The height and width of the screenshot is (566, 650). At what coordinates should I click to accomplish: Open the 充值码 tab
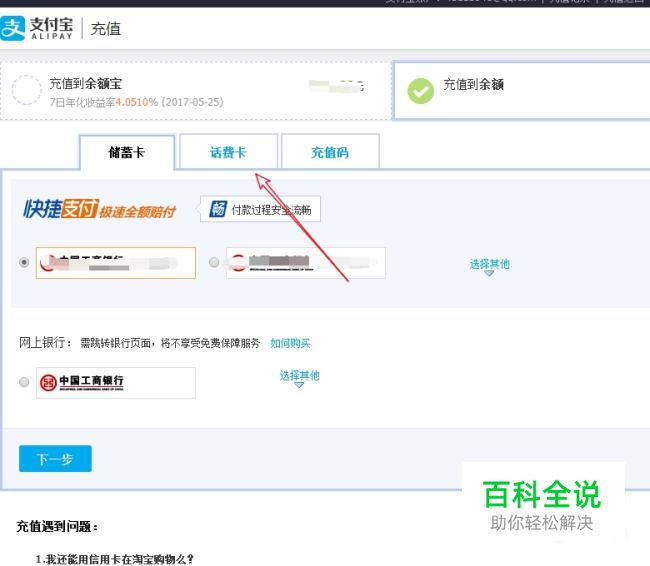pyautogui.click(x=330, y=152)
